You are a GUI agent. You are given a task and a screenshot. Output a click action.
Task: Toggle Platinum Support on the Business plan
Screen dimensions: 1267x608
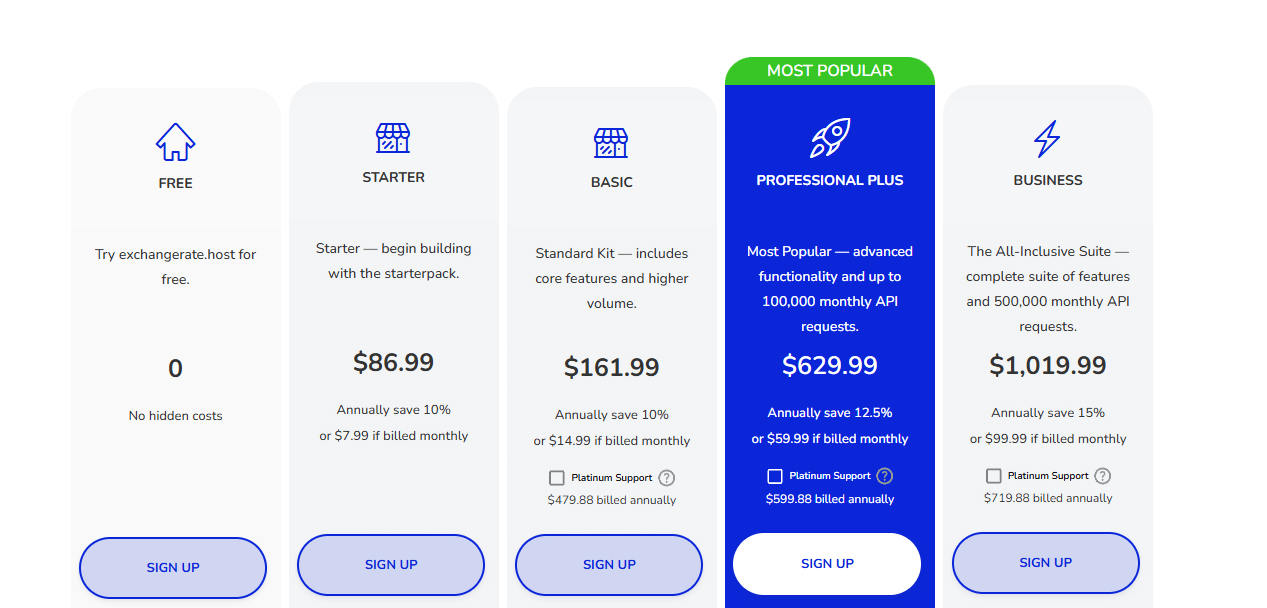993,475
